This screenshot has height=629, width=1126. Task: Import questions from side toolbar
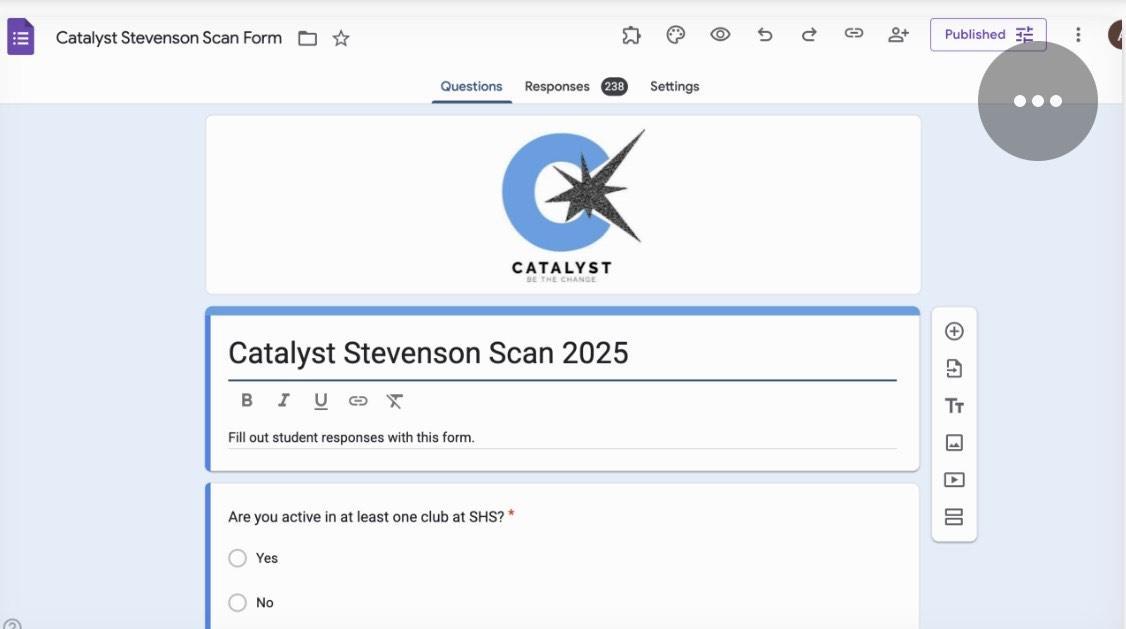(x=954, y=368)
